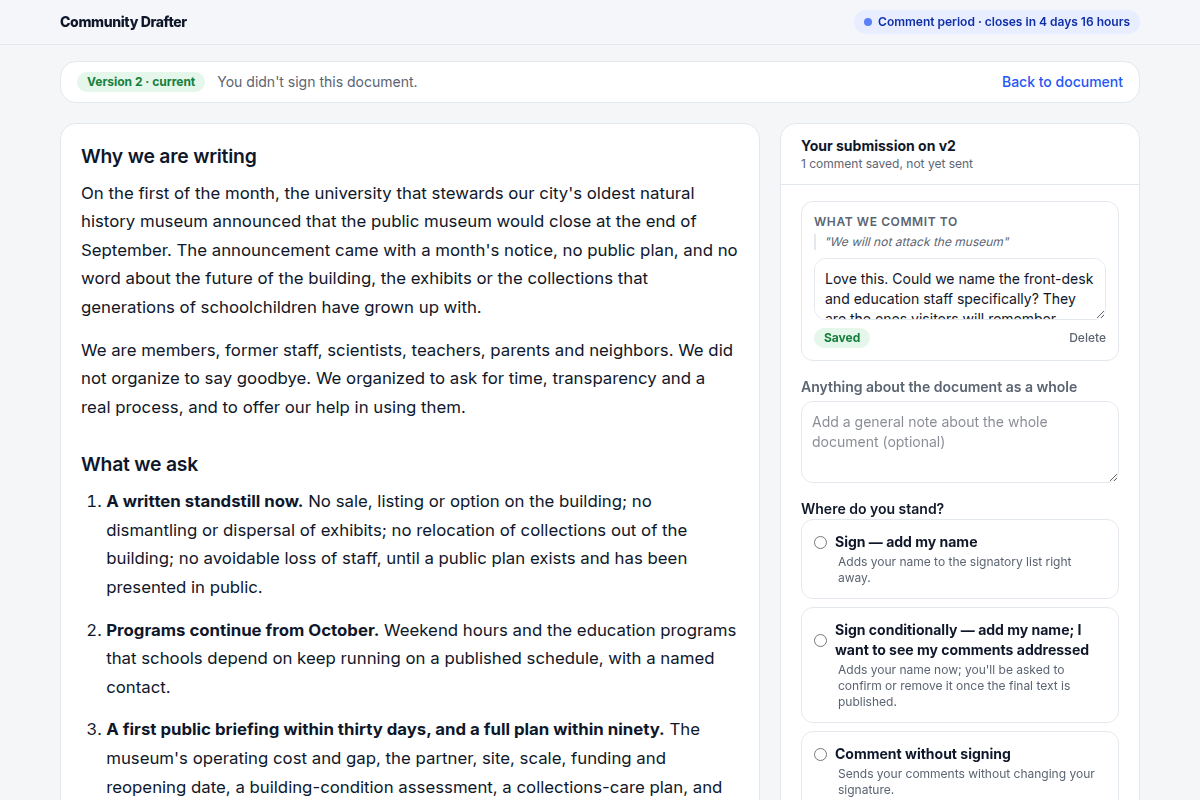Click the What we ask heading
Viewport: 1200px width, 800px height.
click(x=140, y=464)
